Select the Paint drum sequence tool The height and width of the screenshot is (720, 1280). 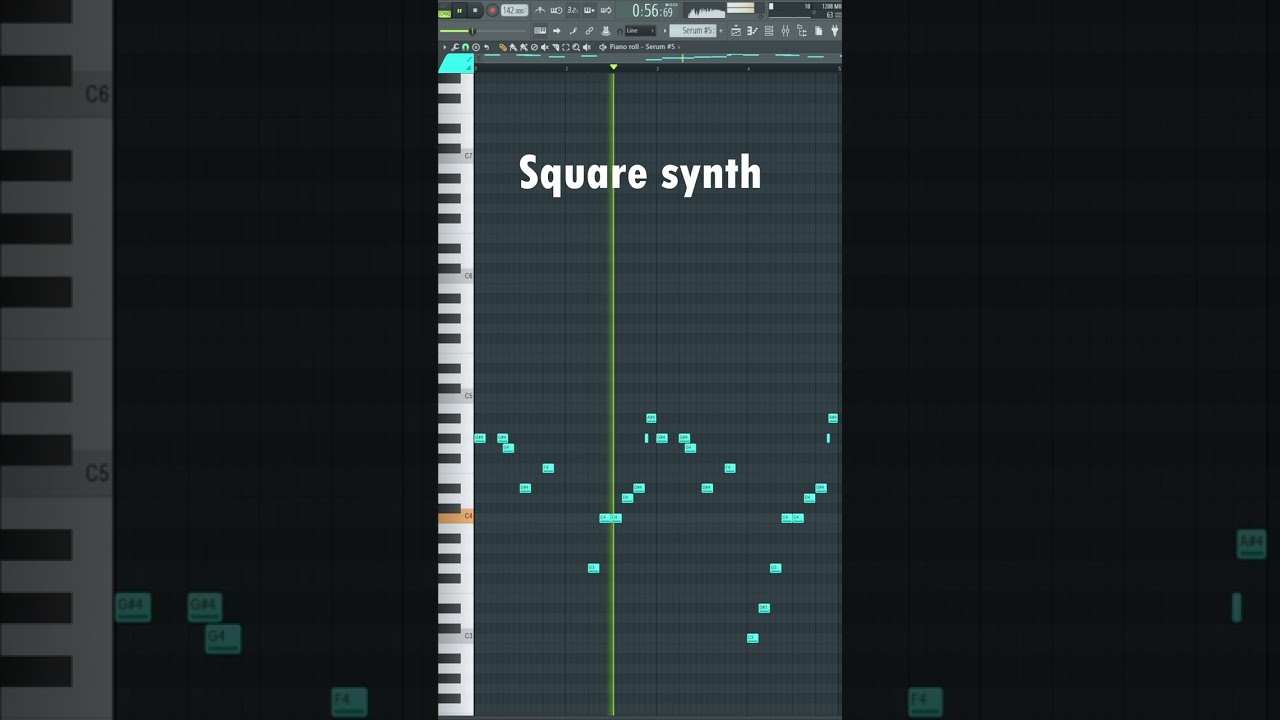point(523,47)
